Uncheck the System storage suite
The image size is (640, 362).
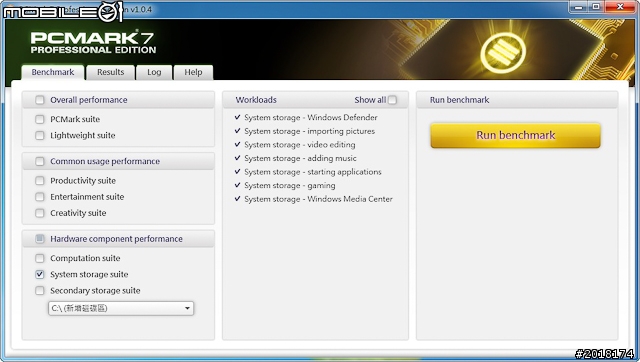tap(40, 274)
